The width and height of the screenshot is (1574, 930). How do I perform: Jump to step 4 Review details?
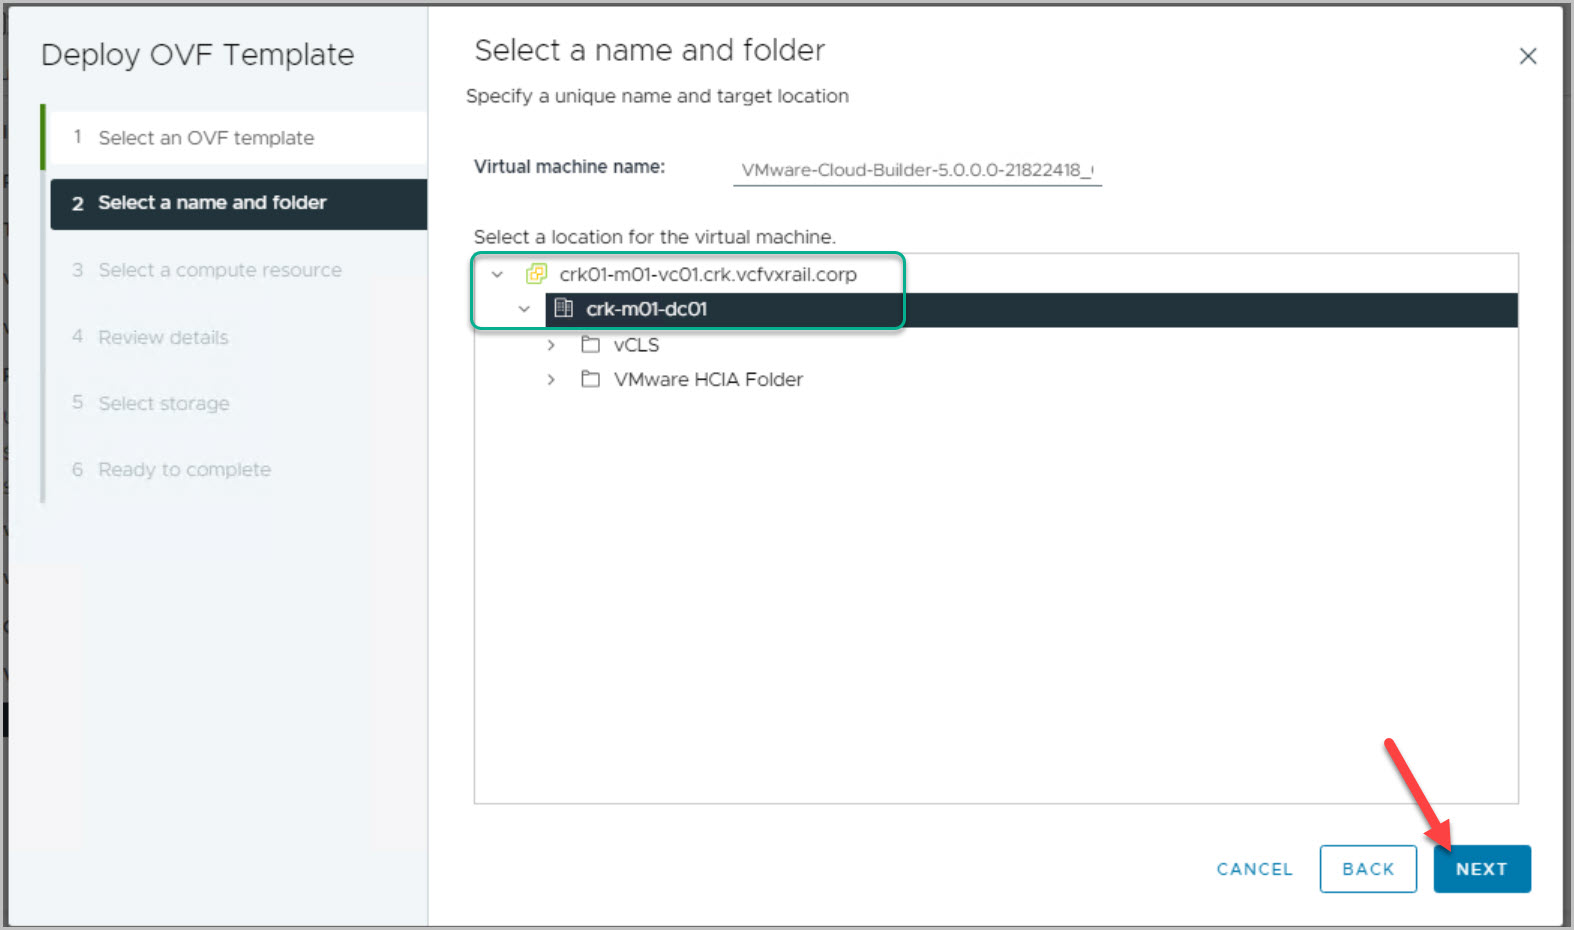tap(163, 338)
